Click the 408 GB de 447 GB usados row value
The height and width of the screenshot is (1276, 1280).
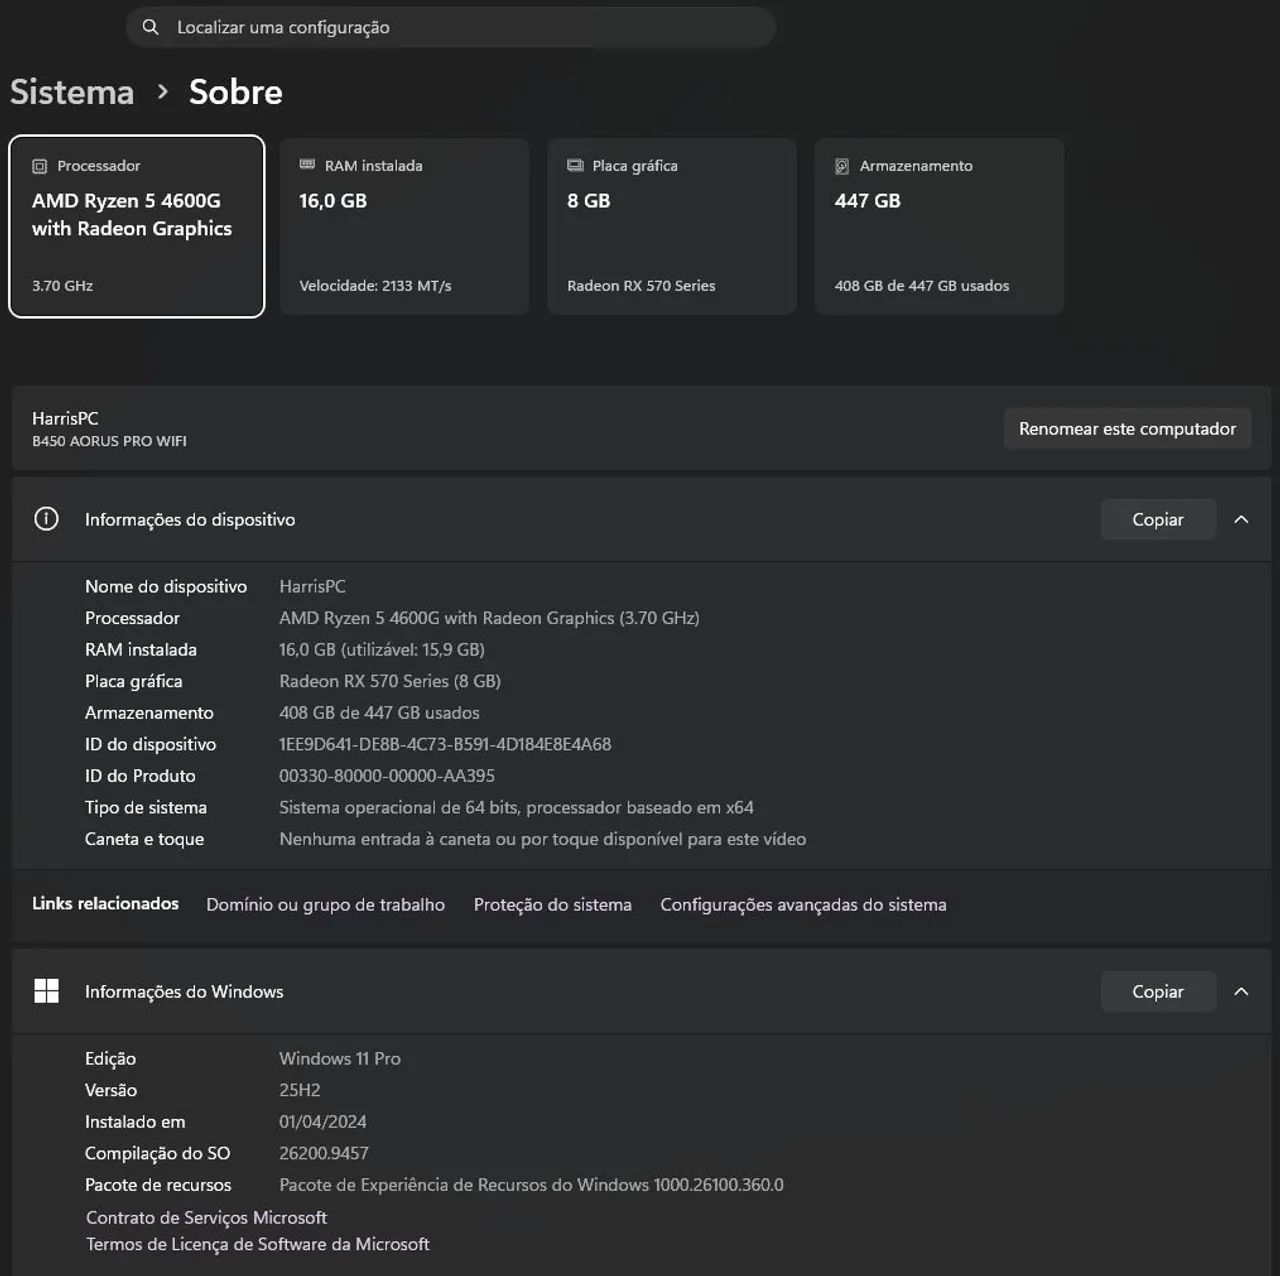(x=379, y=713)
